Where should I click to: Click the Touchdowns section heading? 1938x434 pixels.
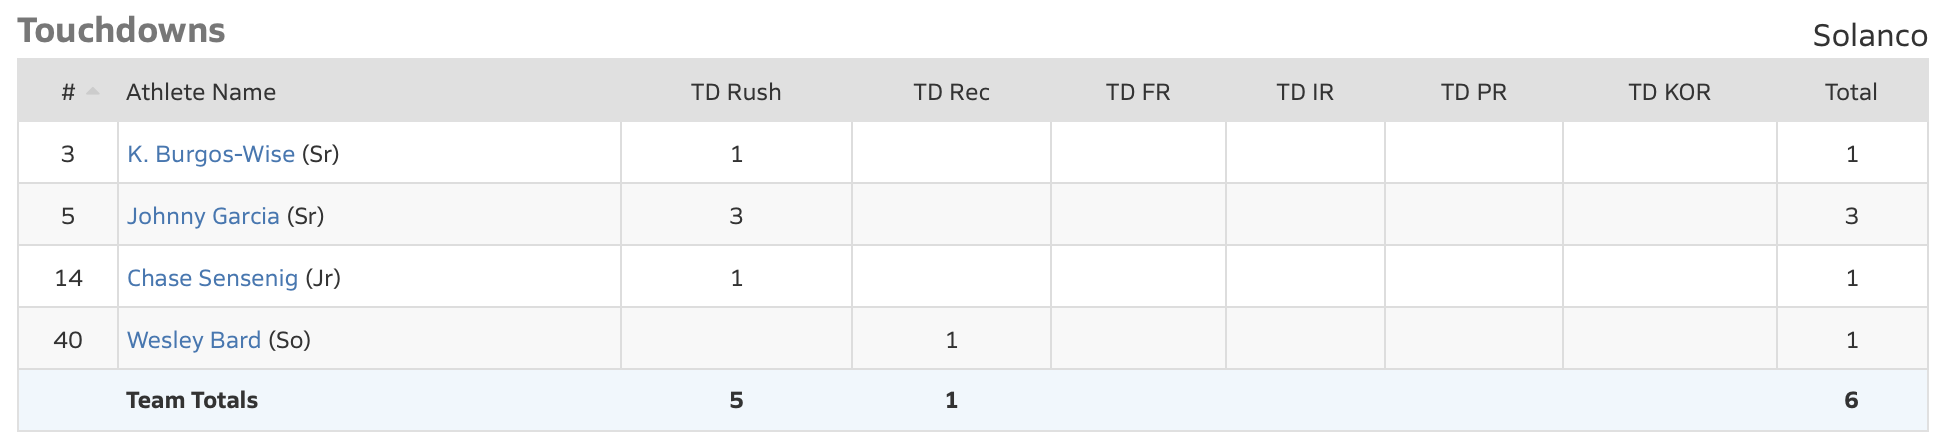pyautogui.click(x=121, y=31)
